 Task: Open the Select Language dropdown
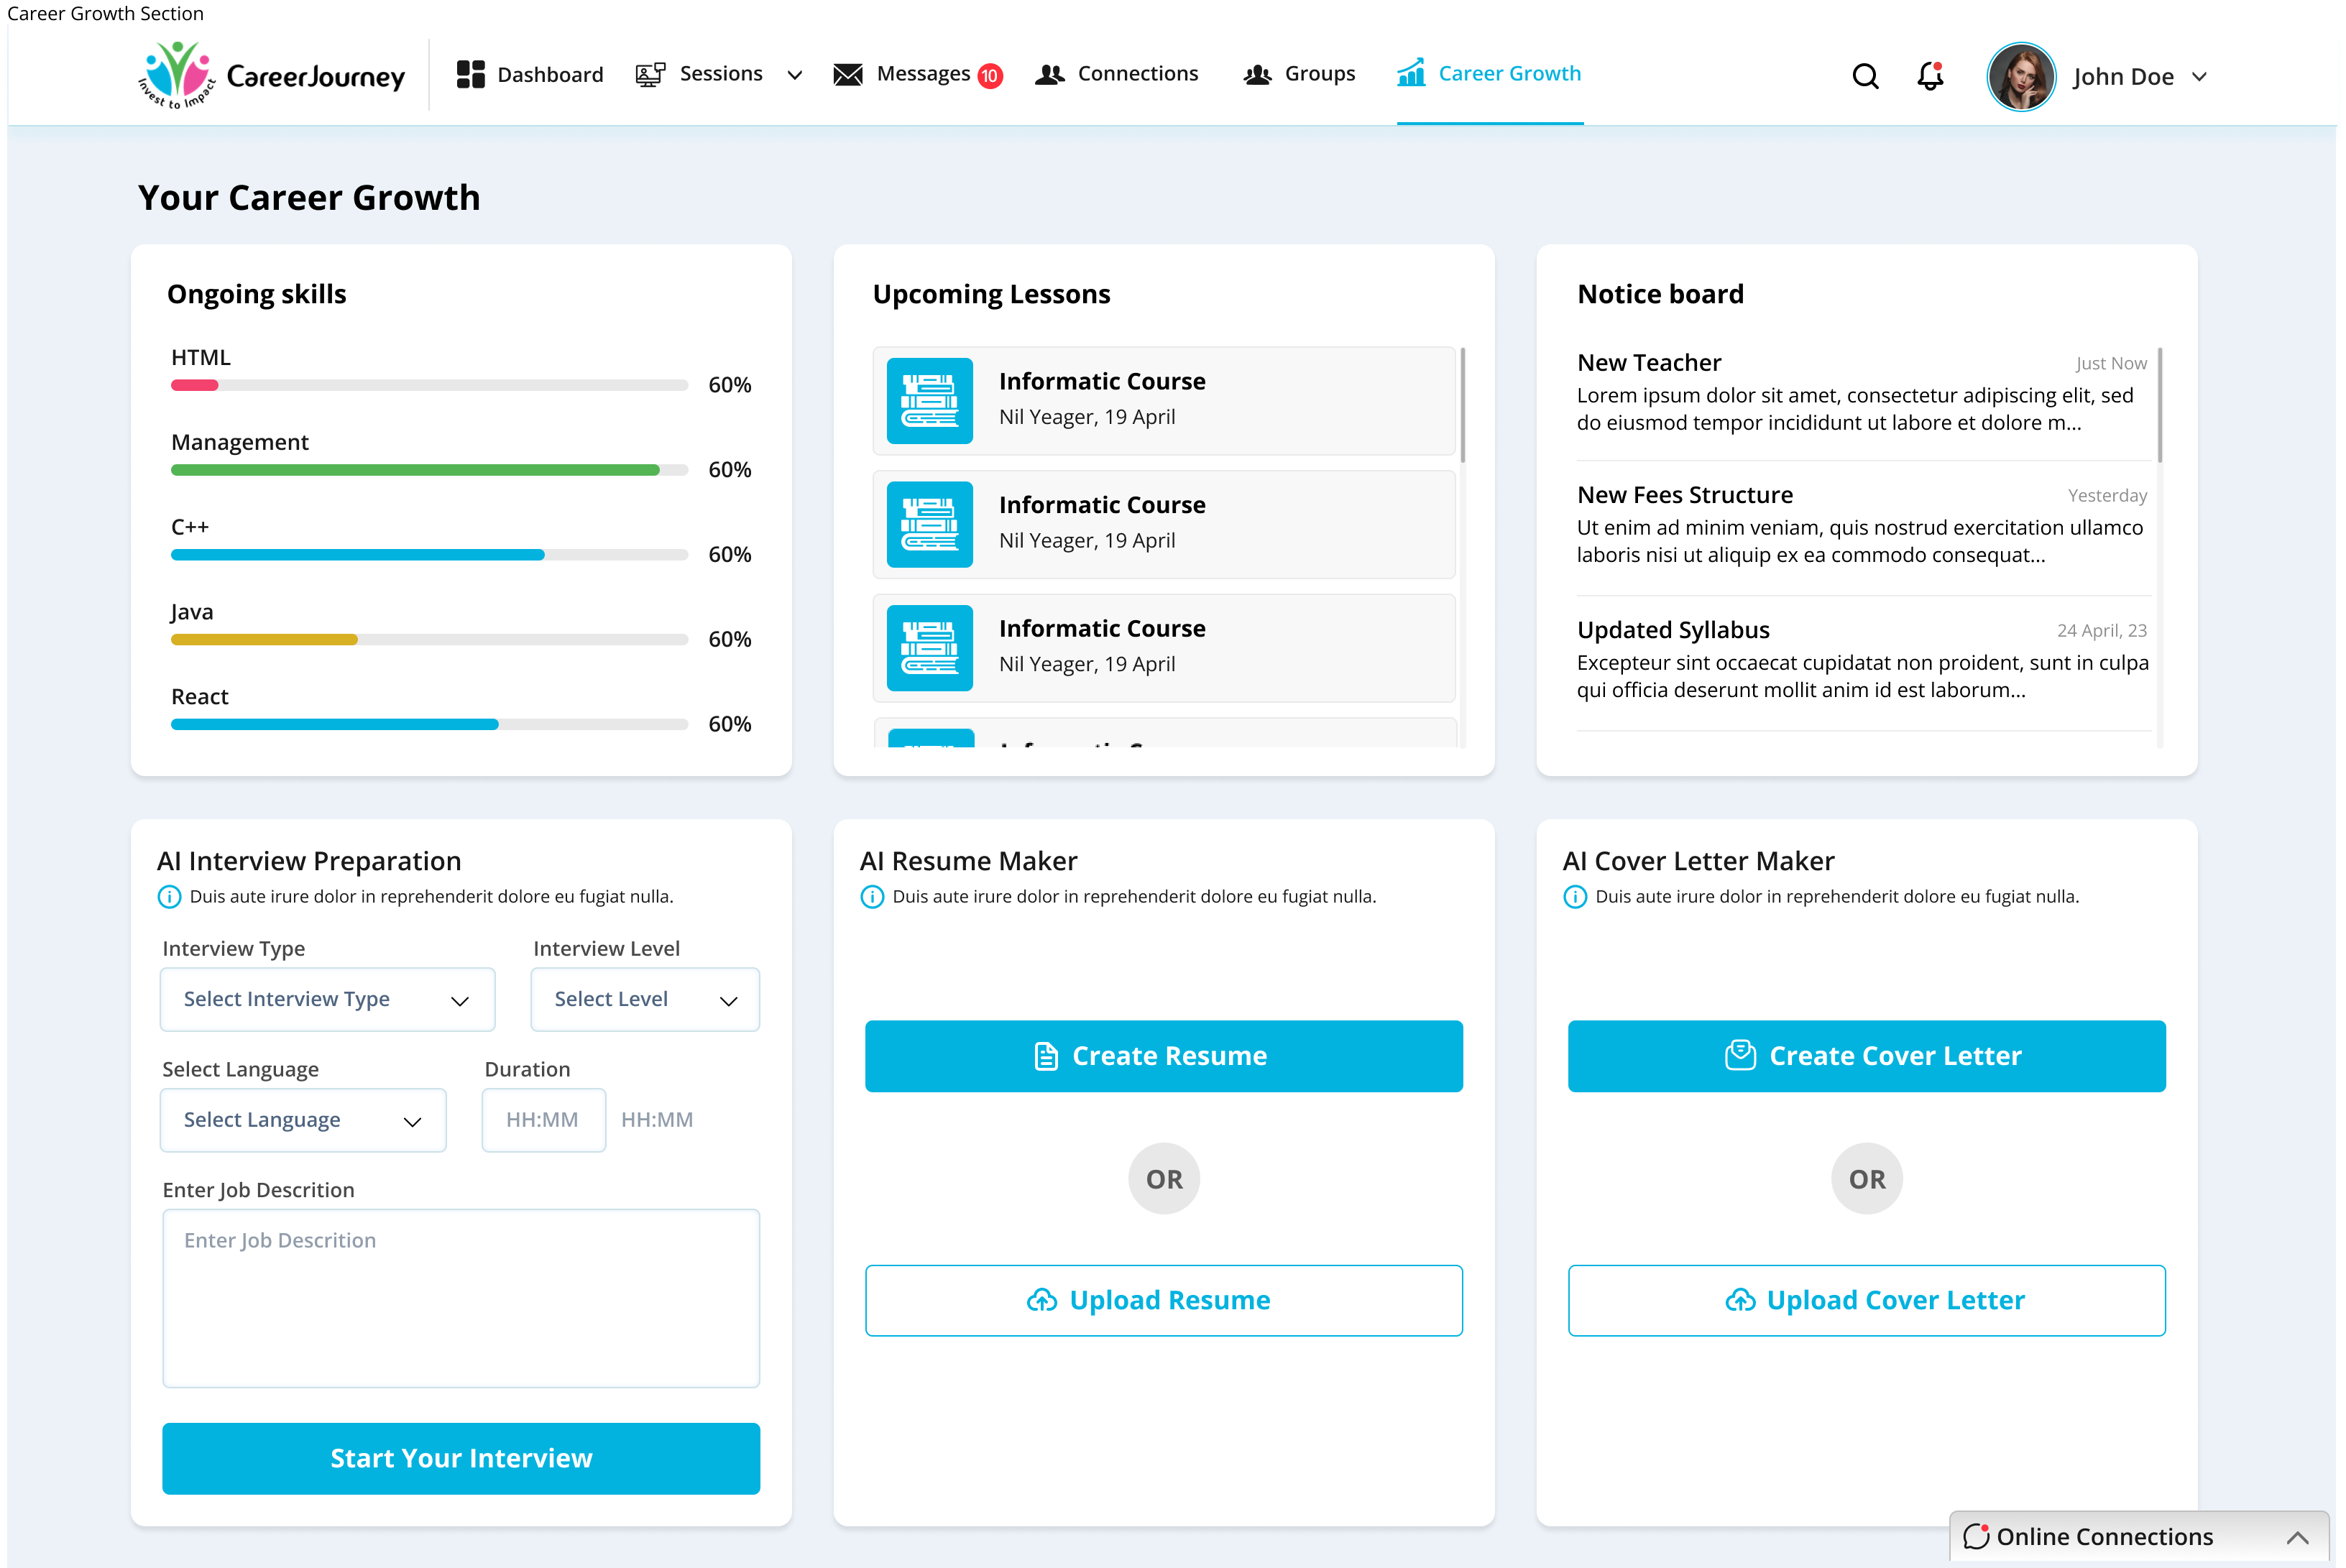[x=303, y=1120]
